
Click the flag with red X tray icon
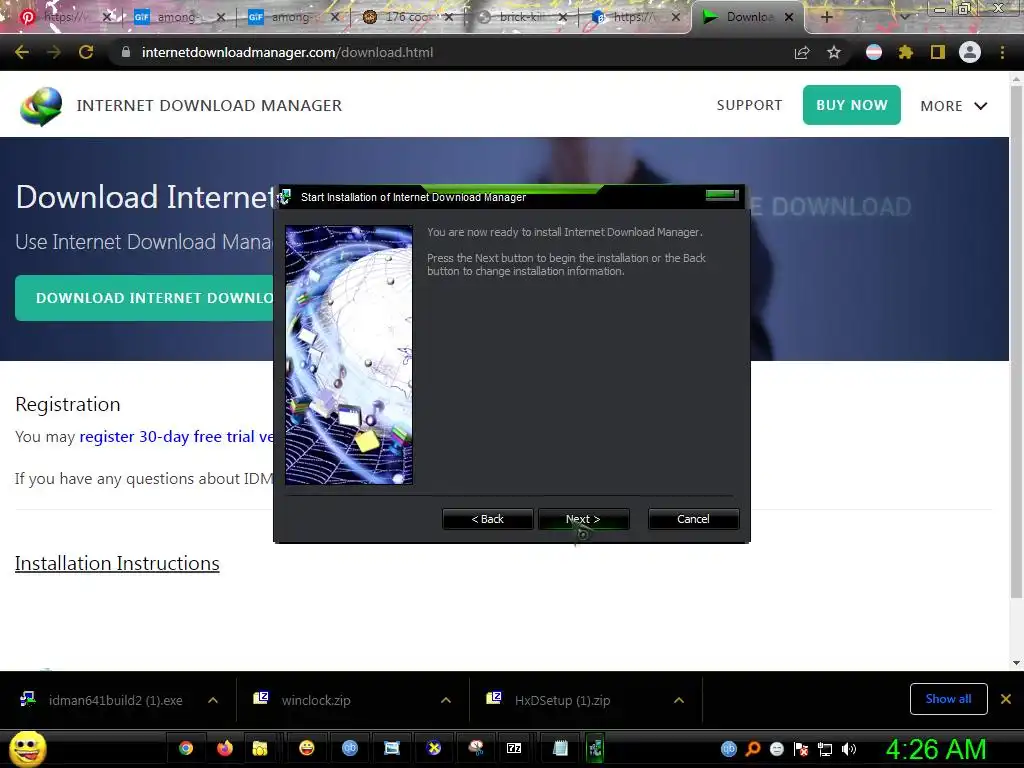pos(801,749)
